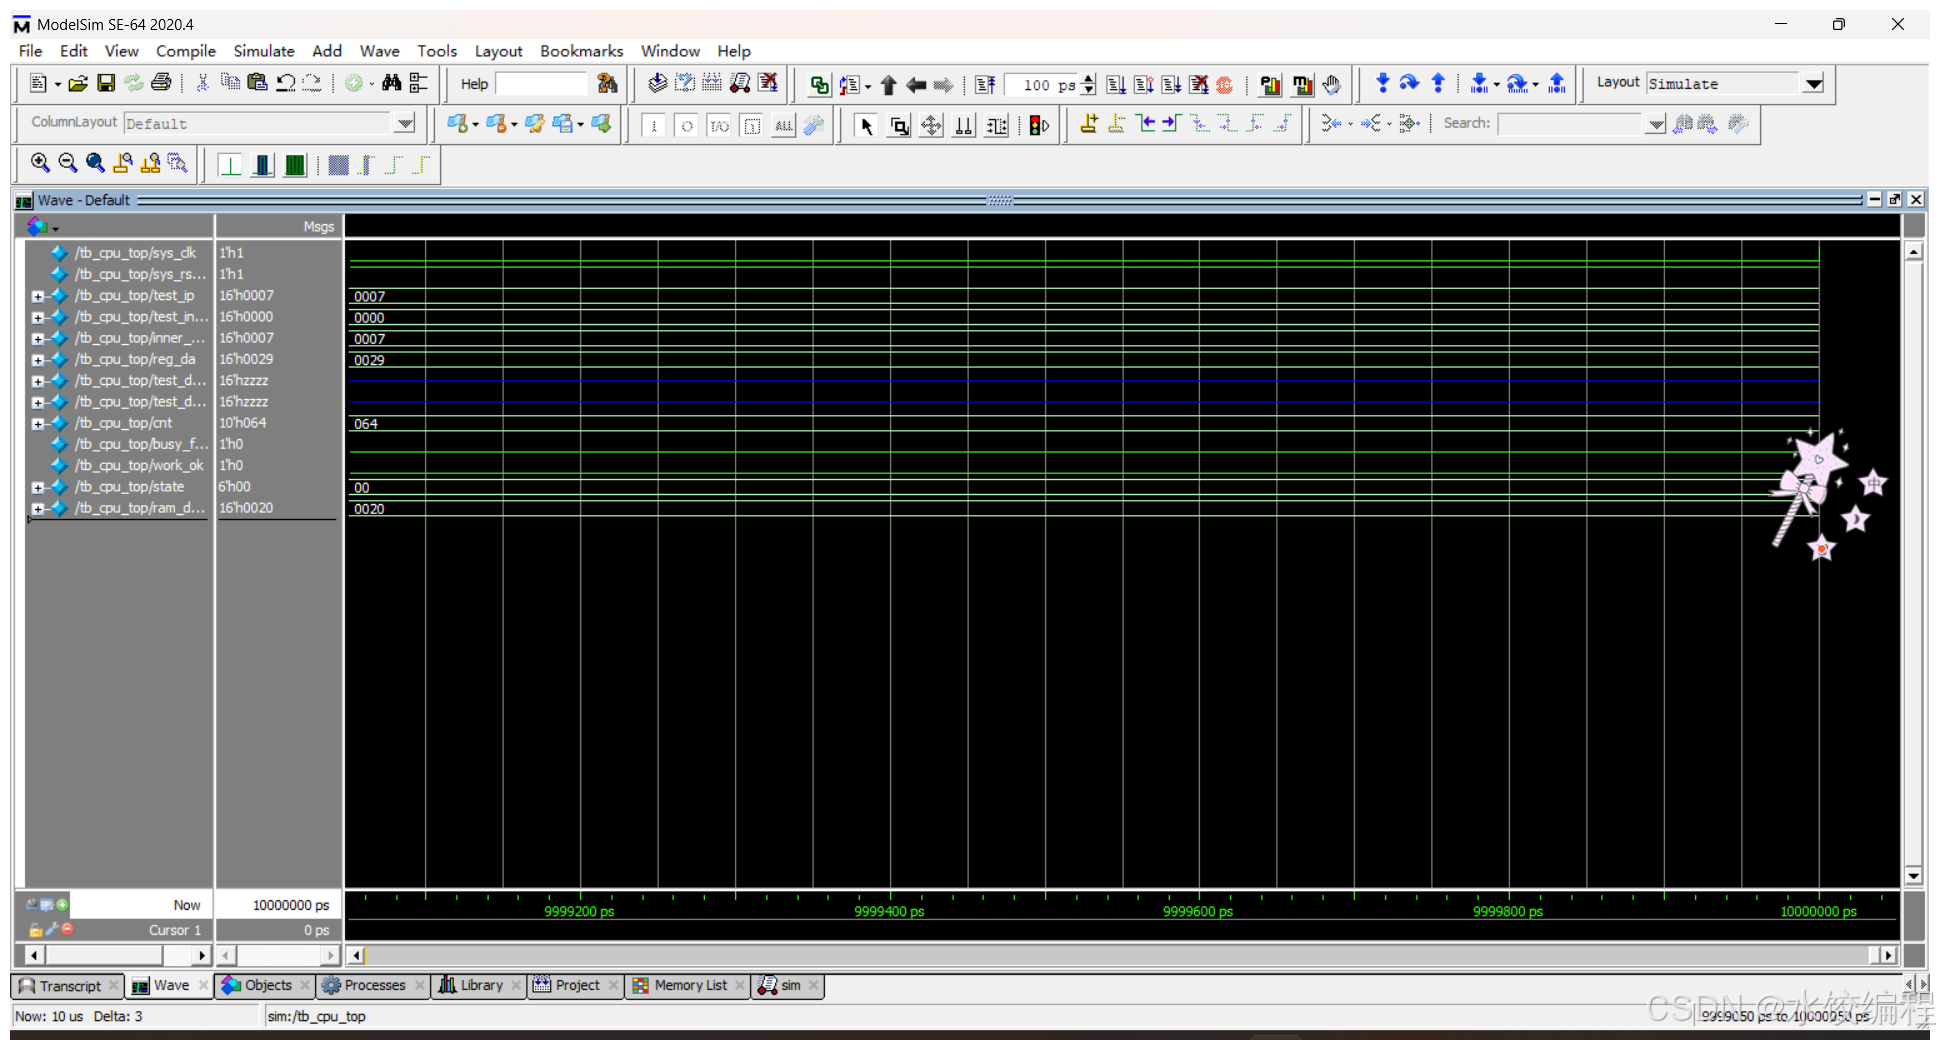Print with the printer icon

click(161, 84)
